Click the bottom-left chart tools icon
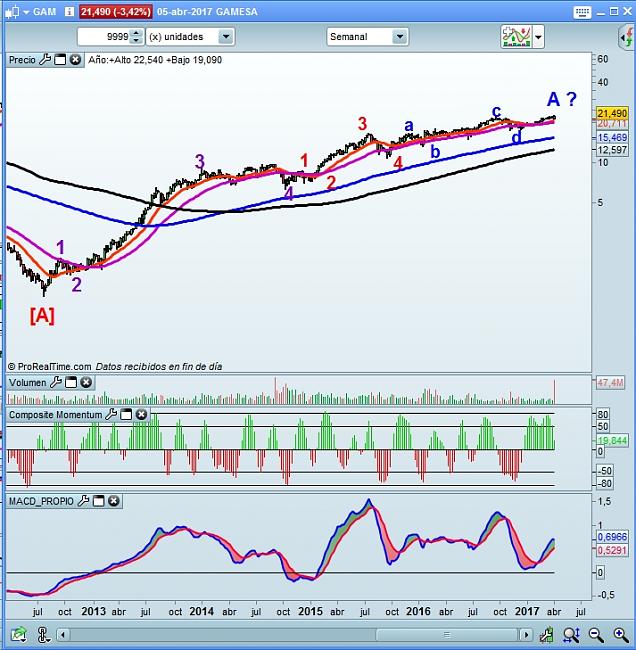 coord(19,634)
